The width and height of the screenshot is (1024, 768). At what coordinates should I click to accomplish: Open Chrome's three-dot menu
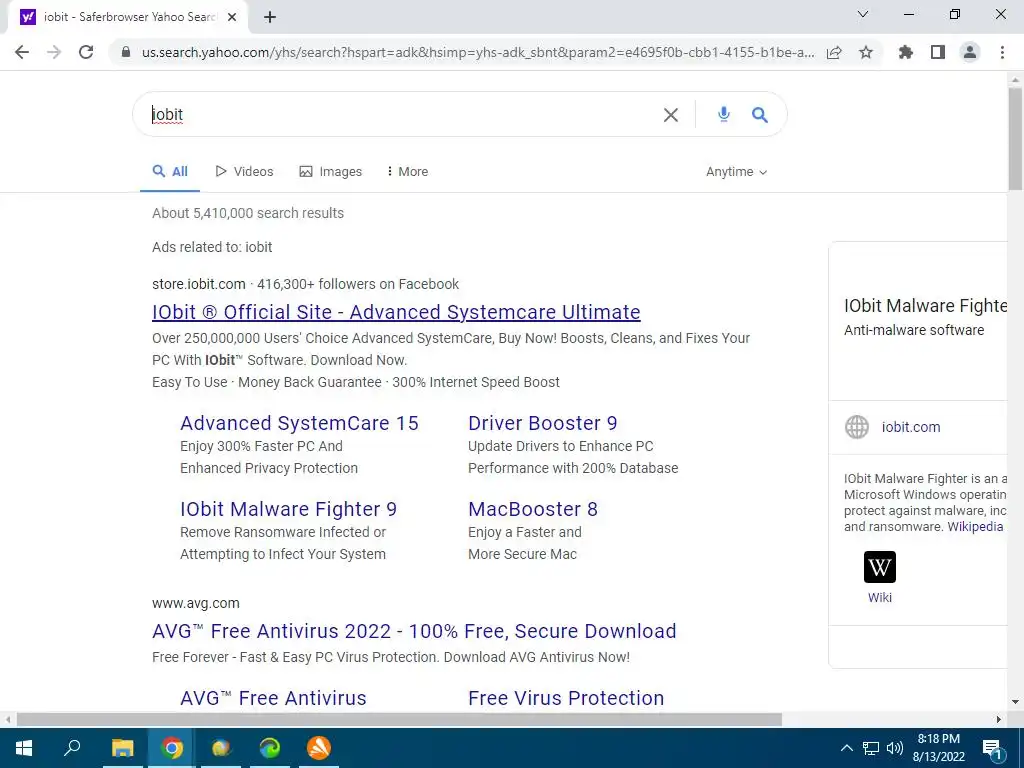click(1002, 52)
